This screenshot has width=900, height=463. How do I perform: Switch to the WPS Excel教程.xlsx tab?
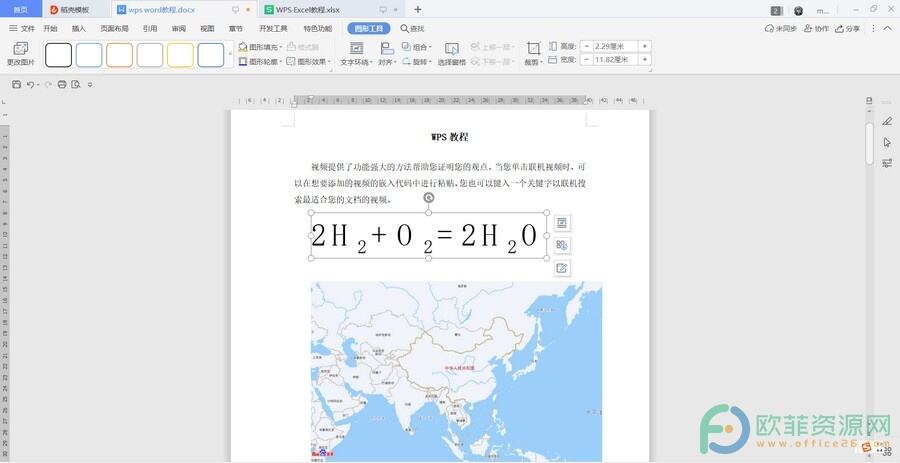coord(331,10)
